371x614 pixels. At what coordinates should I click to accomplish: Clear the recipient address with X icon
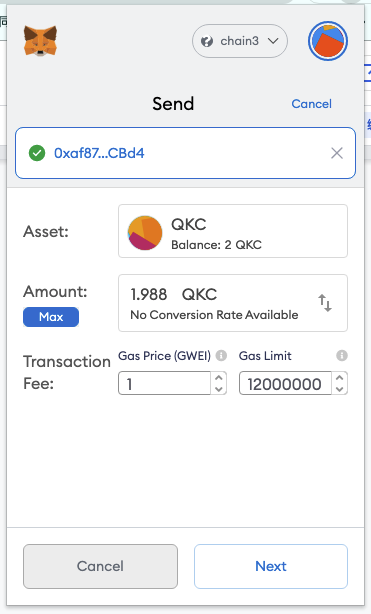[337, 153]
